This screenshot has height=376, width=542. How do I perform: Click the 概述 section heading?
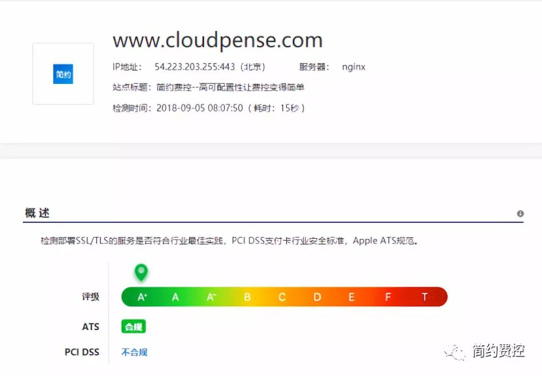coord(37,213)
